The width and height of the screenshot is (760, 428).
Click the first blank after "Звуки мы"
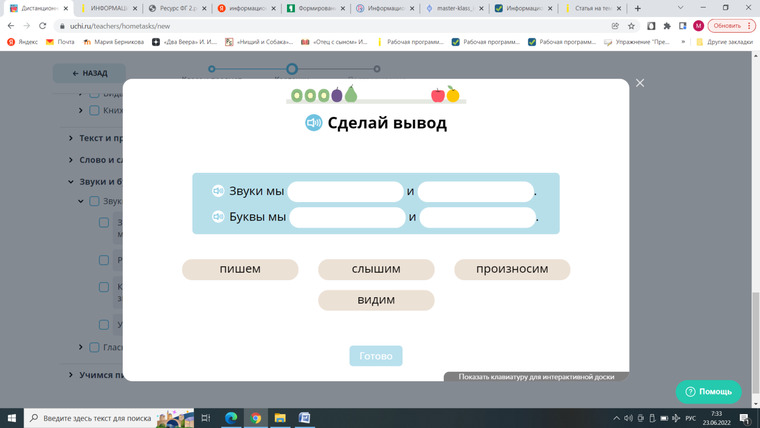click(x=345, y=192)
